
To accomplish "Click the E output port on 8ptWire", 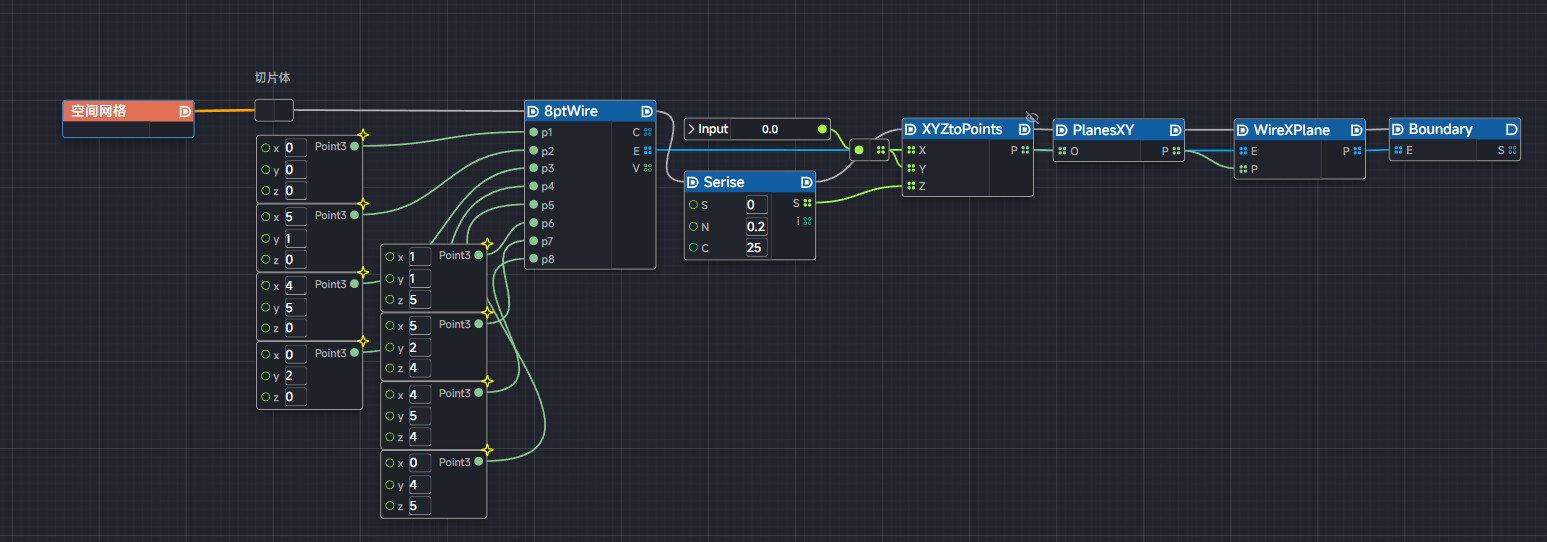I will (648, 150).
